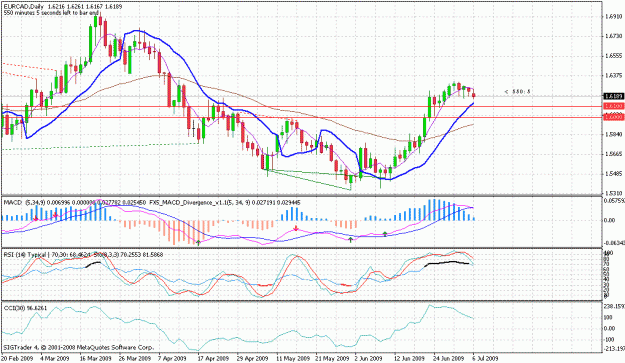
Task: Click MACD green up arrow at 17 Apr 2009
Action: pos(198,242)
